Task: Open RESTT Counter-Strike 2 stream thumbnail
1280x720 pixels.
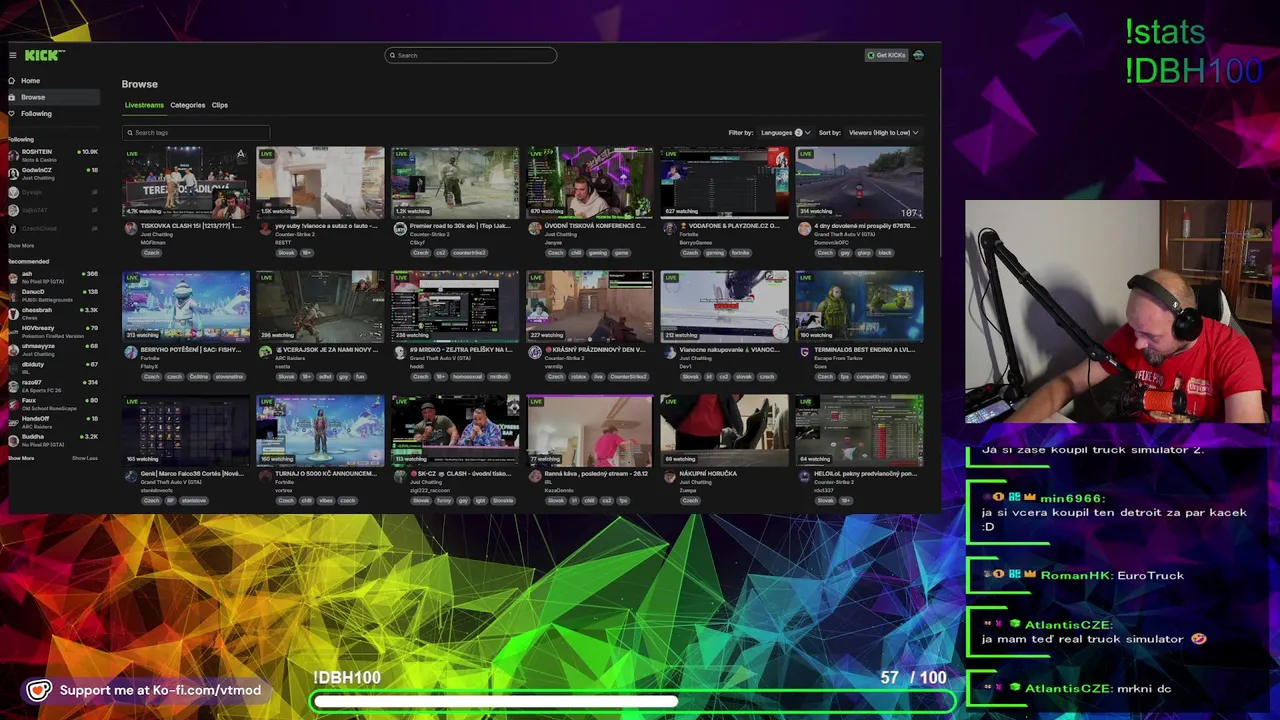Action: (320, 182)
